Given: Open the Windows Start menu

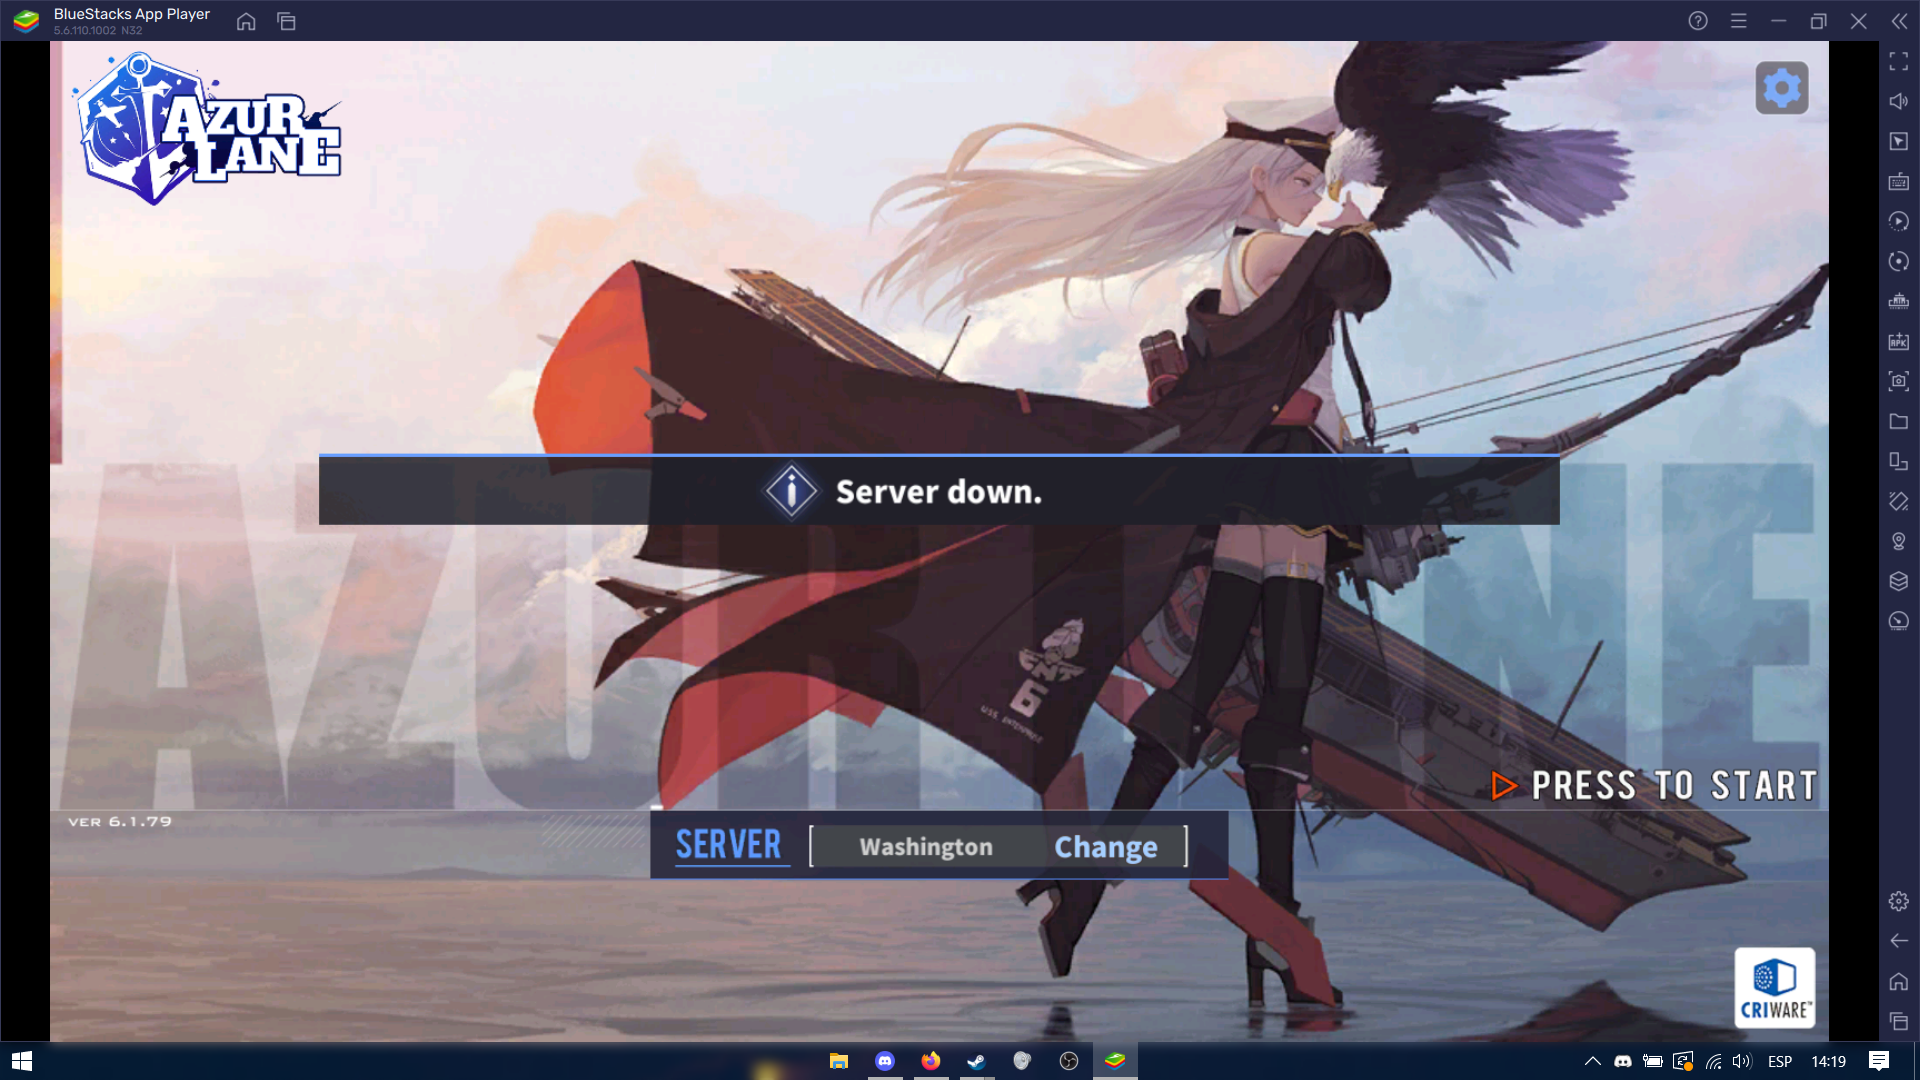Looking at the screenshot, I should [22, 1061].
